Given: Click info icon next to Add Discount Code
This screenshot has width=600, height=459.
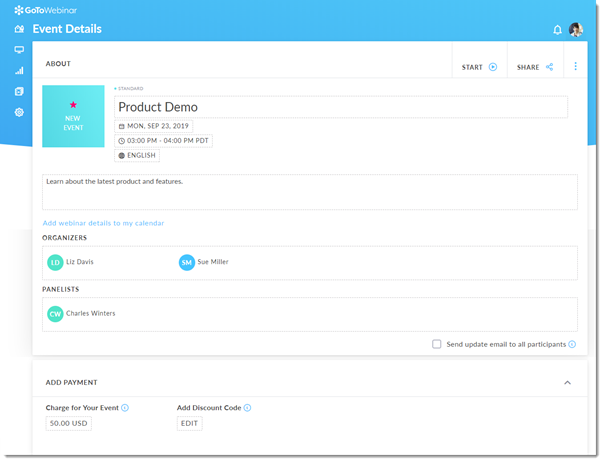Looking at the screenshot, I should pyautogui.click(x=247, y=408).
